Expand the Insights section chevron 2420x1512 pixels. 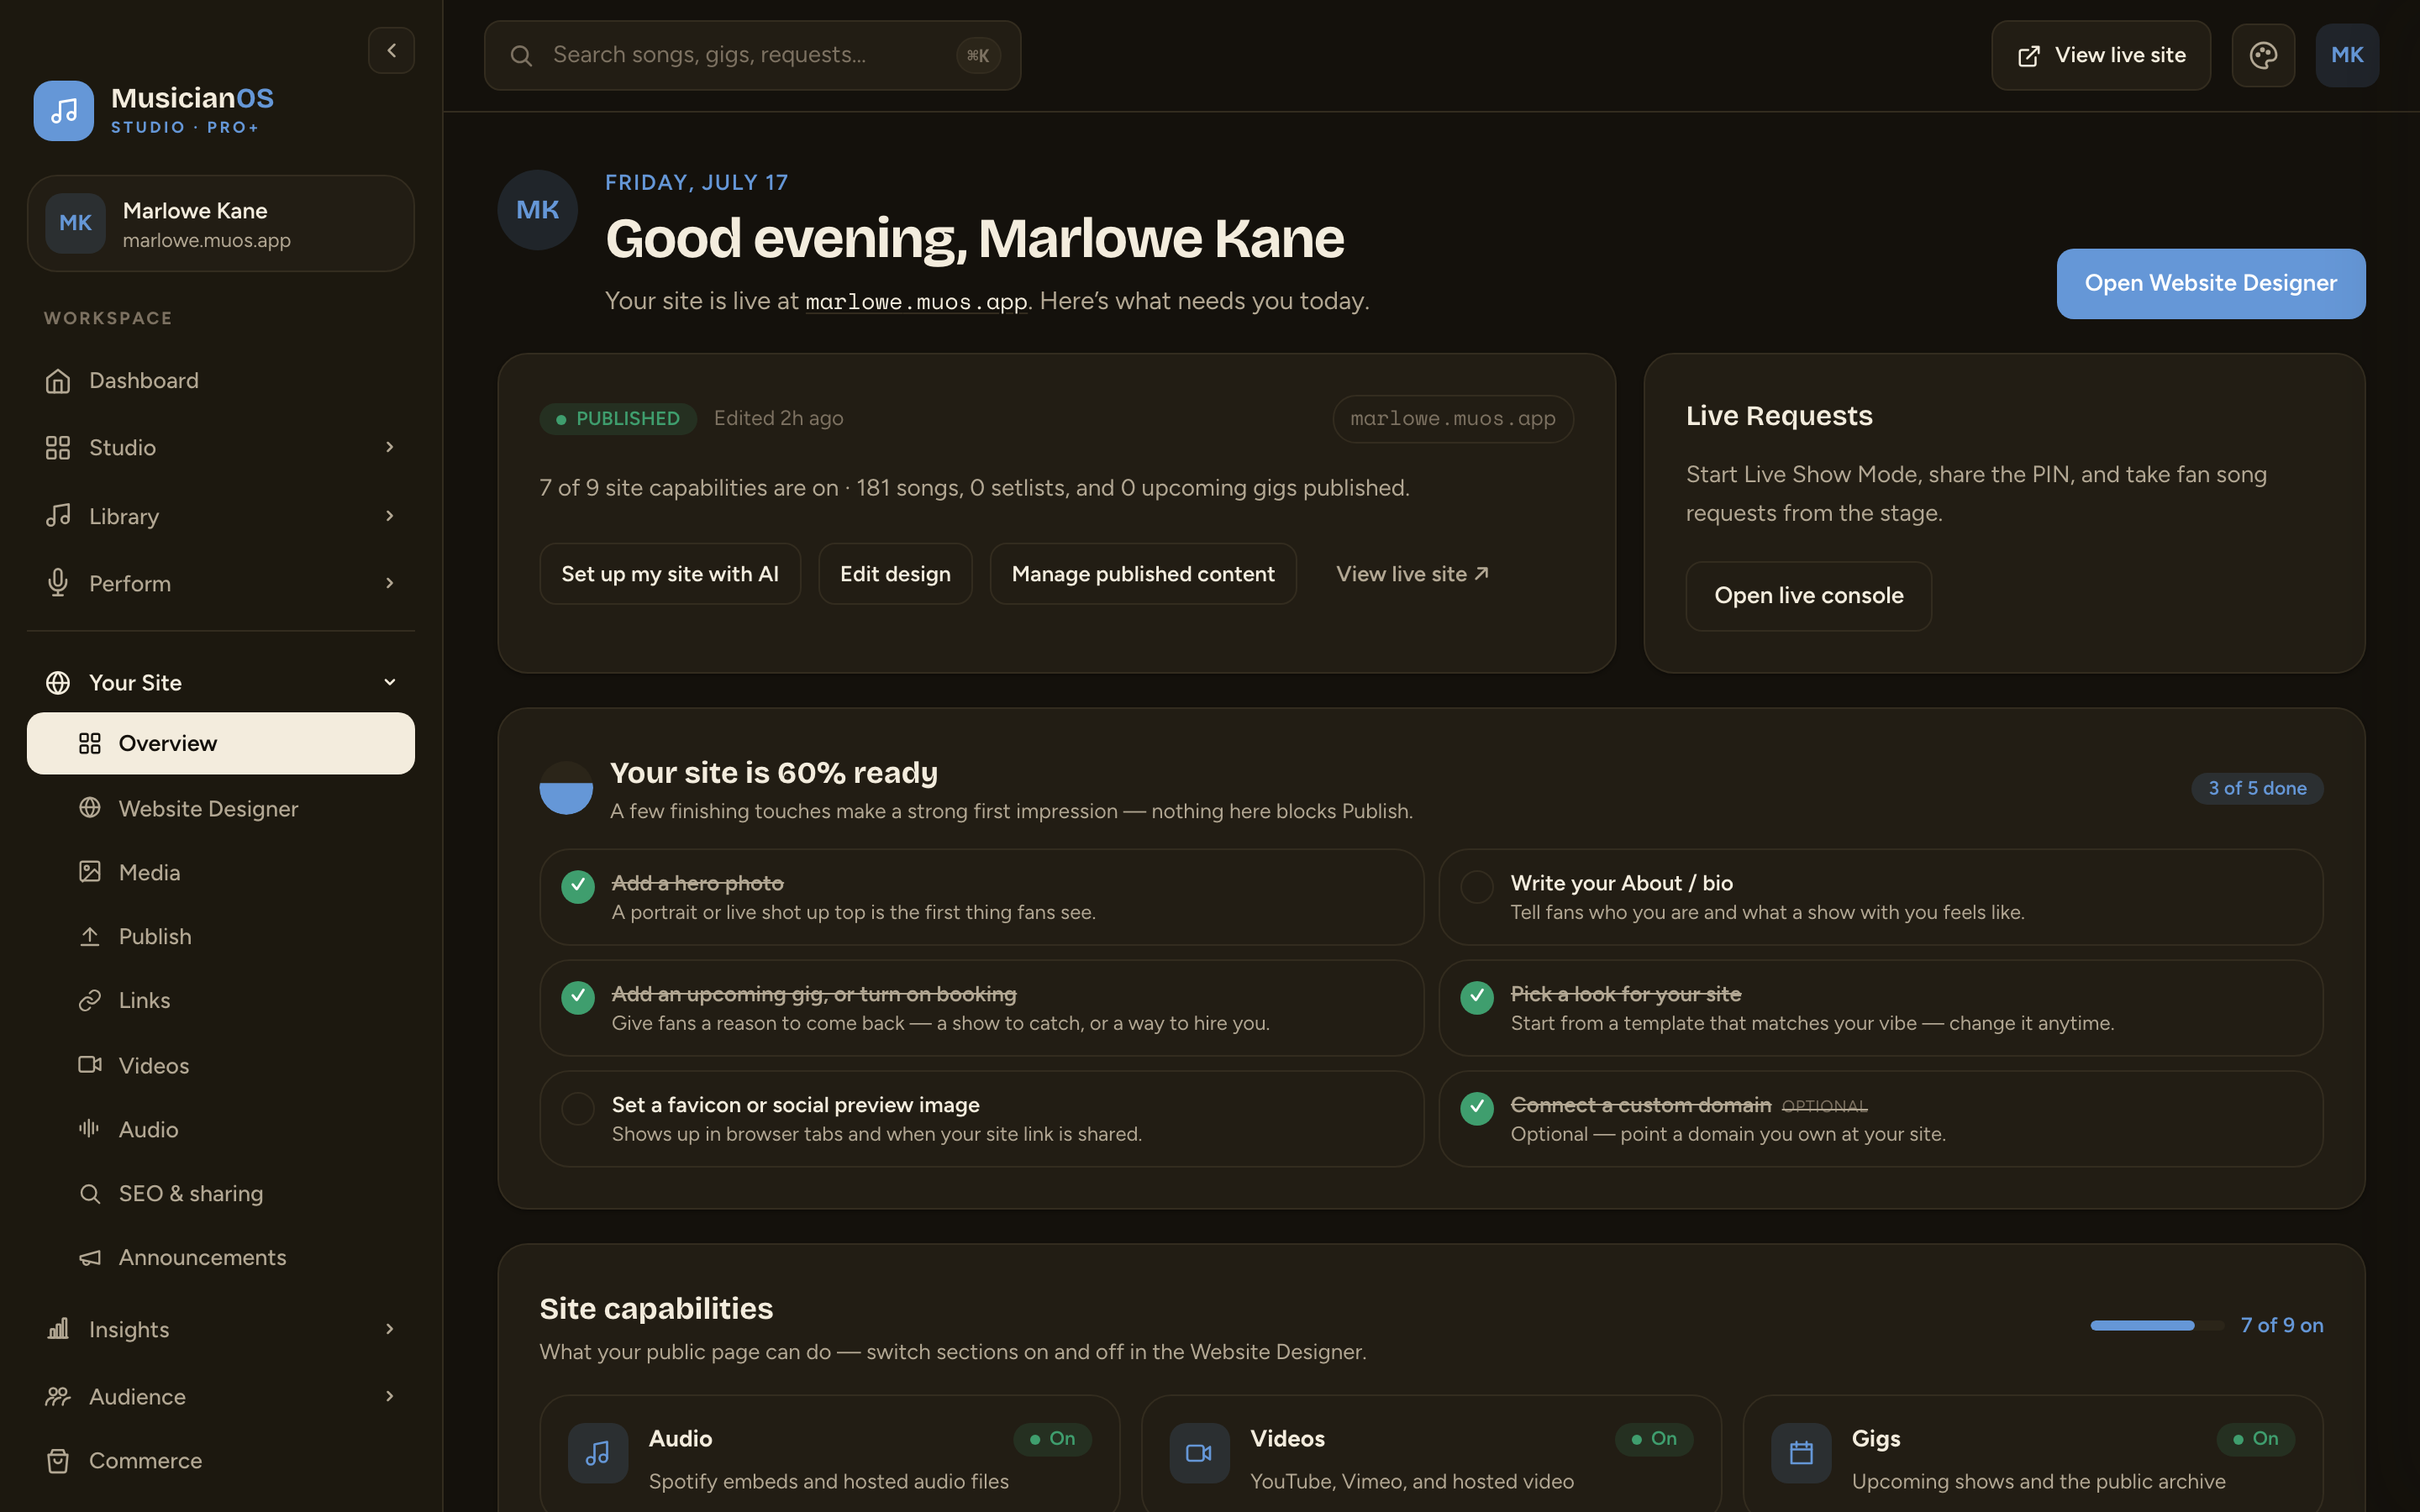pyautogui.click(x=390, y=1329)
